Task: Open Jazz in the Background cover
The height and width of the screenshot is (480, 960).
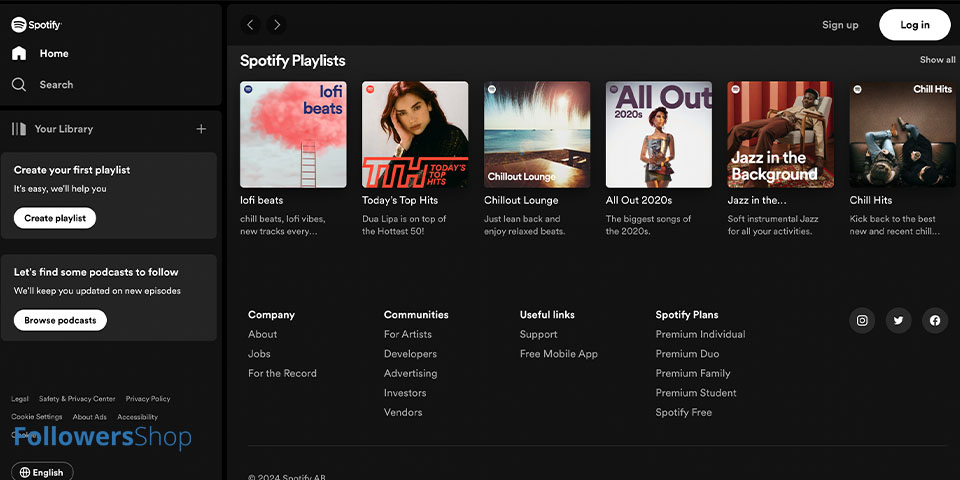Action: point(781,135)
